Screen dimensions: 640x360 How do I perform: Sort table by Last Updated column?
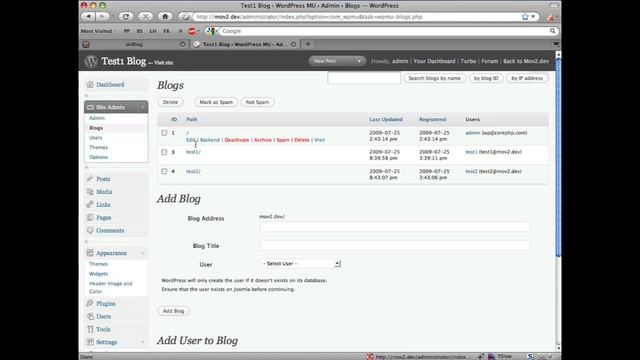[386, 120]
